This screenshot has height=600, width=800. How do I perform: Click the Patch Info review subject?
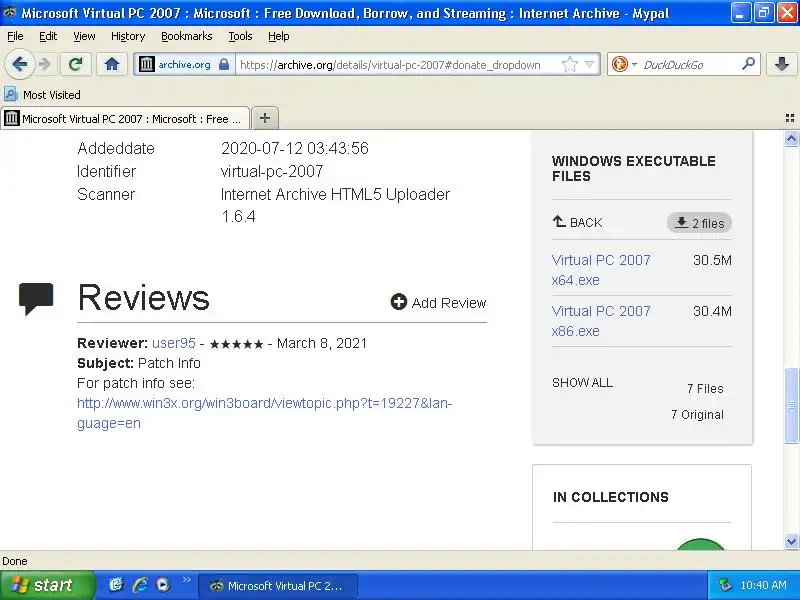(x=169, y=363)
